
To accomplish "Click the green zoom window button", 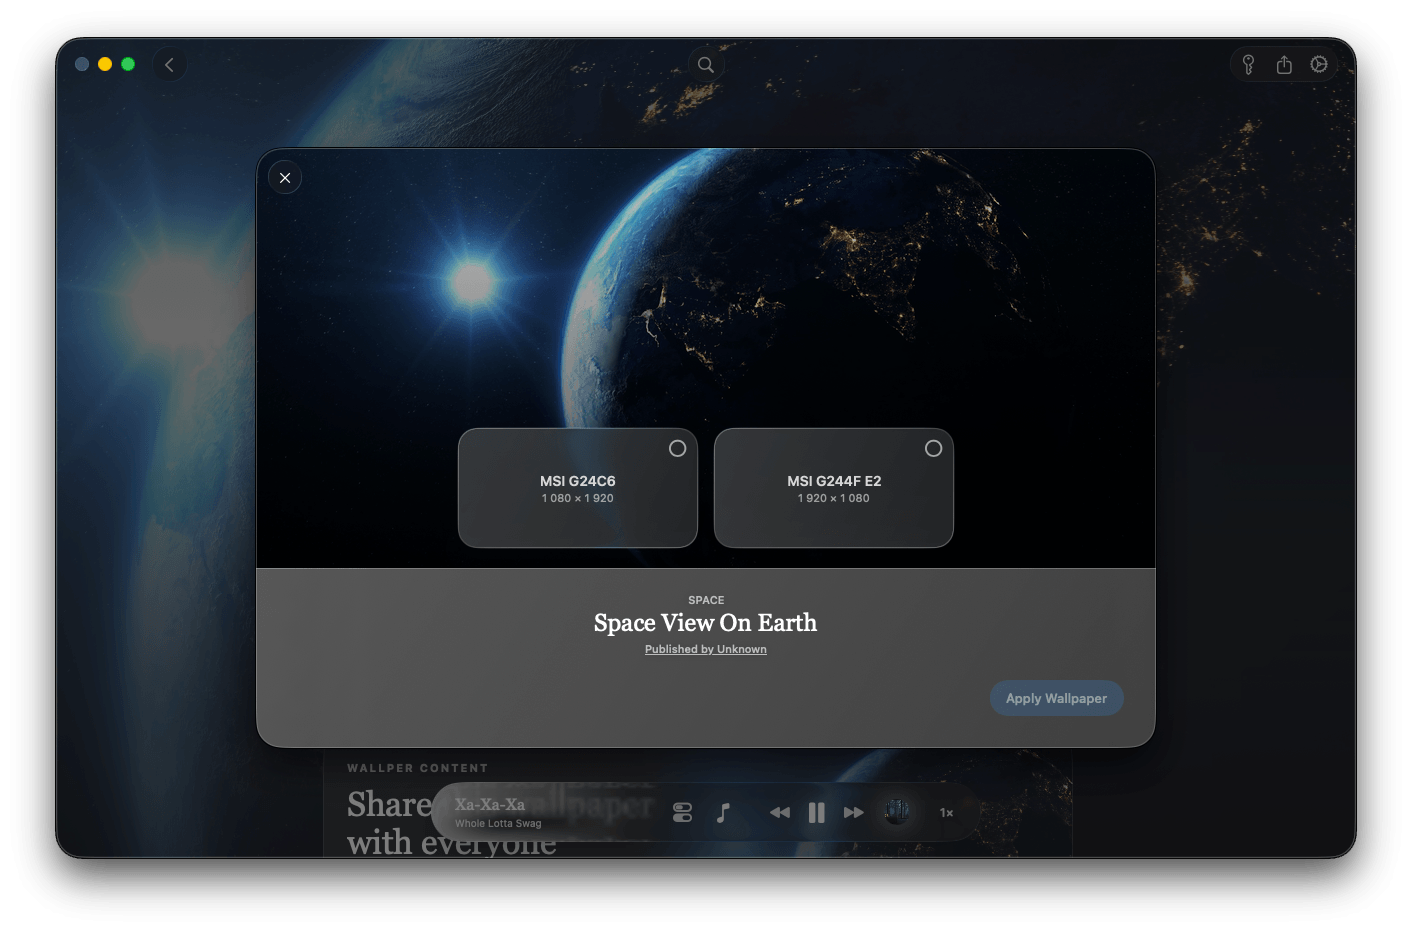I will tap(128, 64).
